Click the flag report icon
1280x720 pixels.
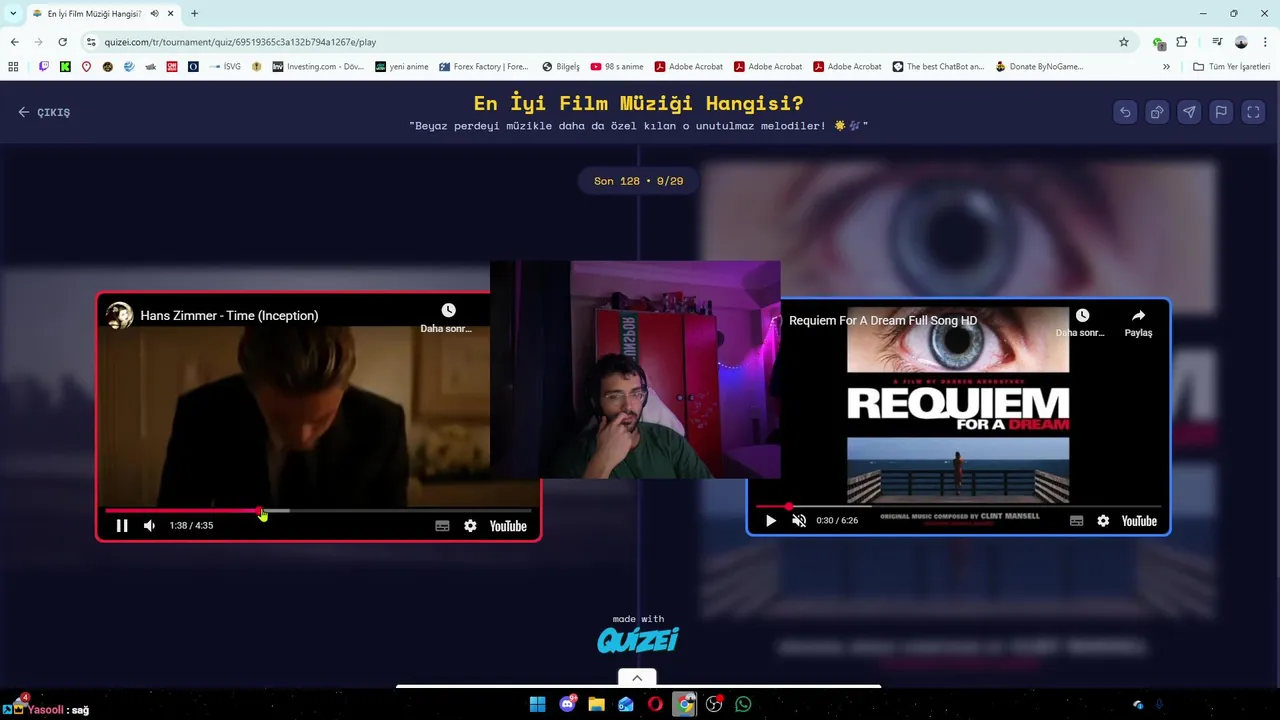tap(1221, 112)
